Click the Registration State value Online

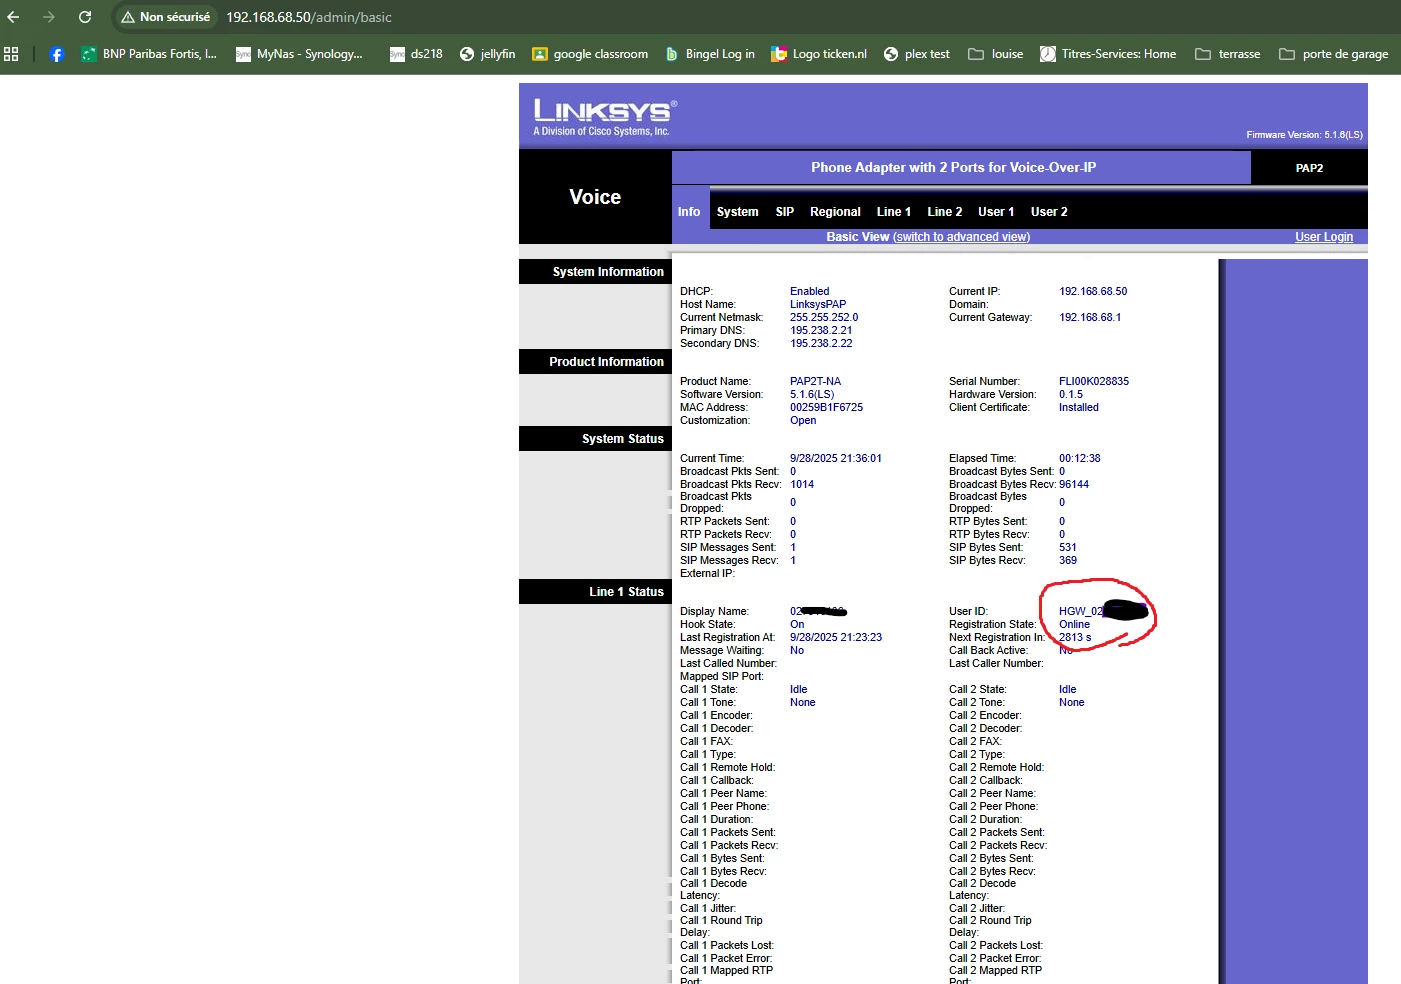[x=1075, y=625]
